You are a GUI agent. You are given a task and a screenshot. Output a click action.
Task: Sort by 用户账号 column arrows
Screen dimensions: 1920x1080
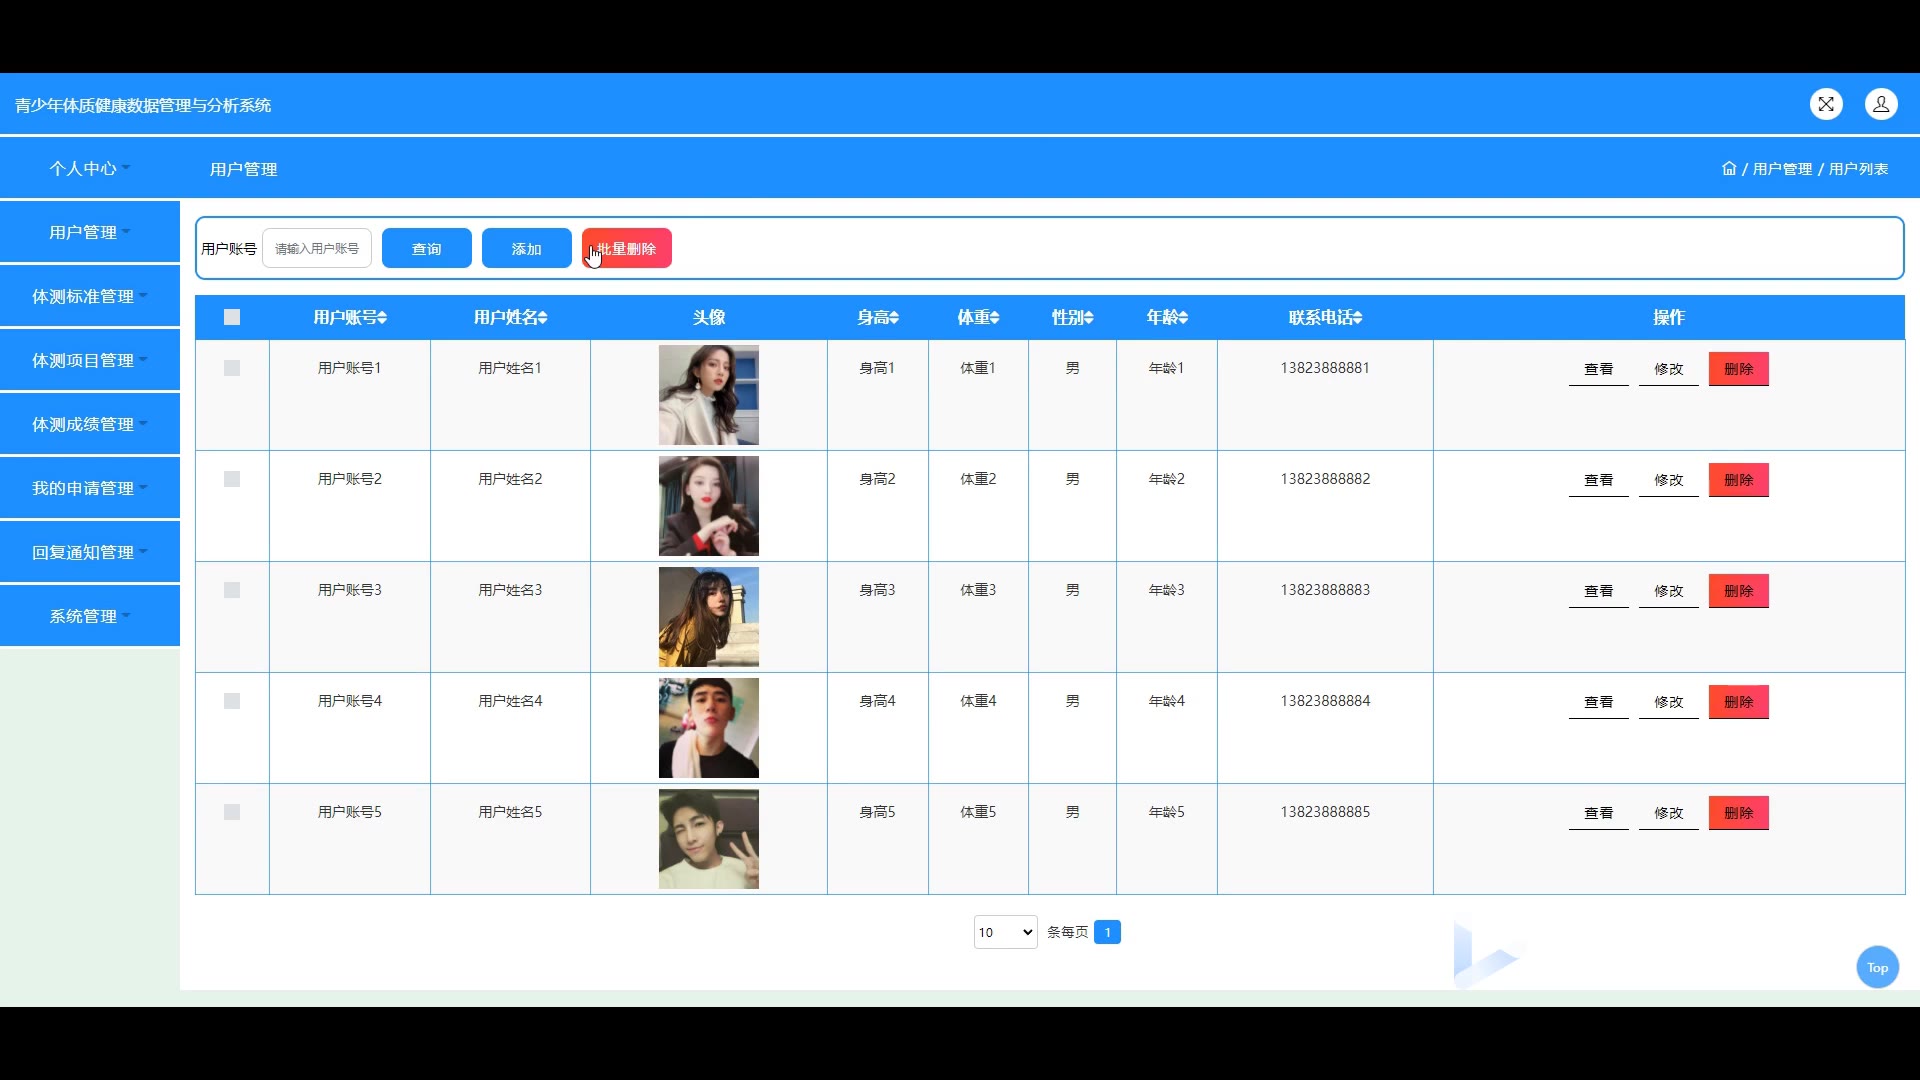point(383,318)
